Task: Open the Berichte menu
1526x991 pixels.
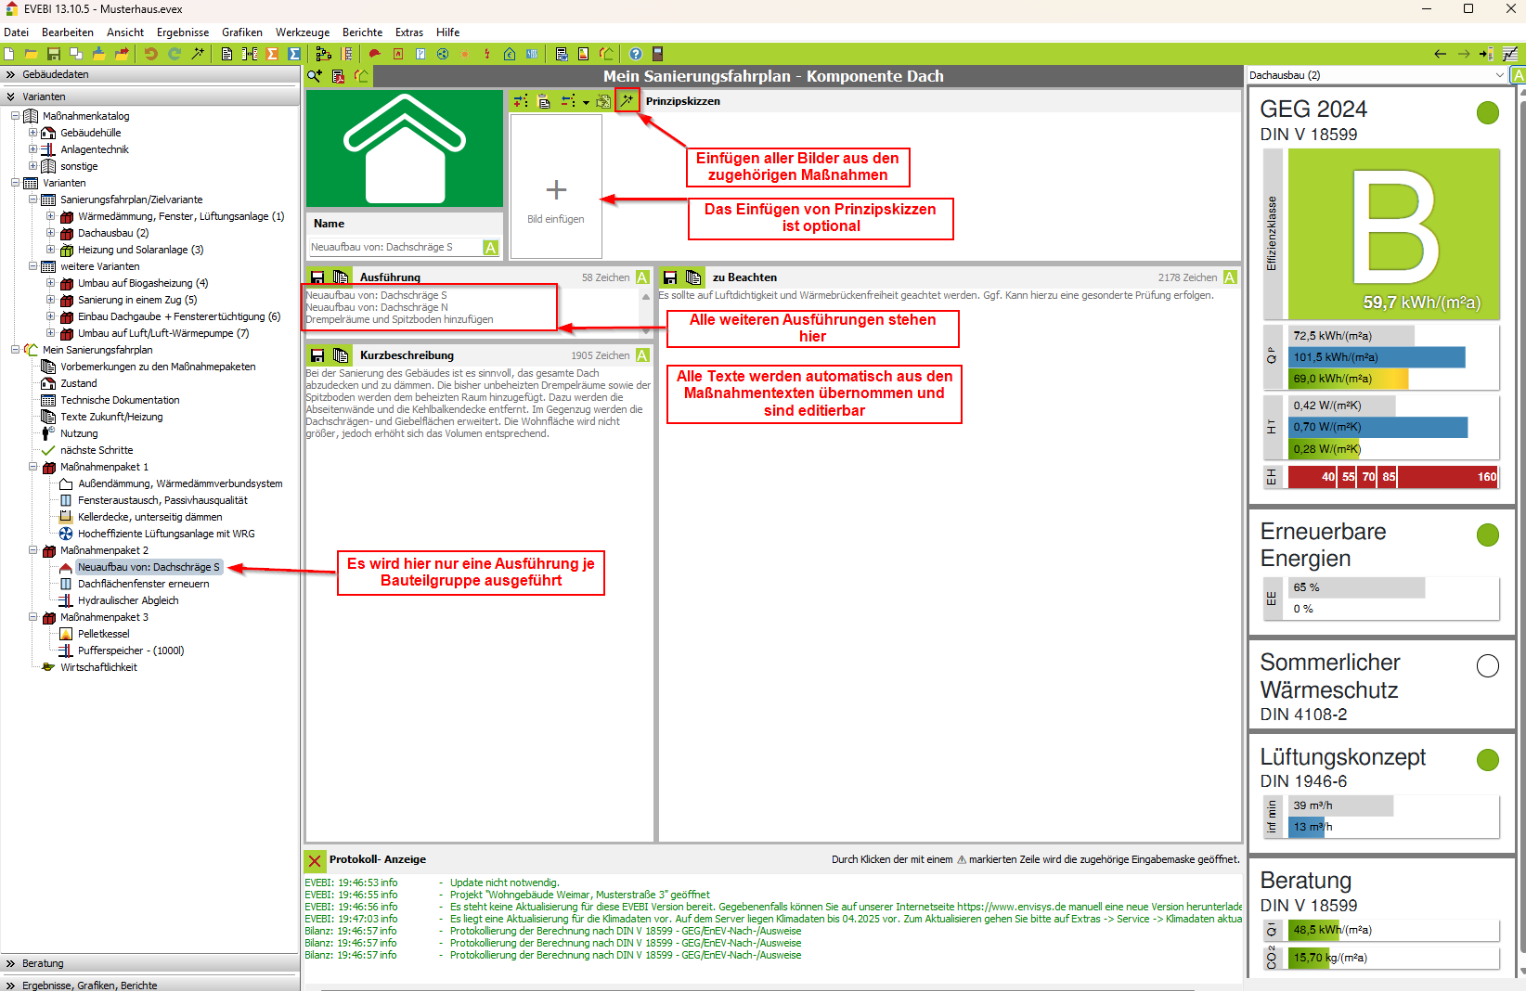Action: point(362,32)
